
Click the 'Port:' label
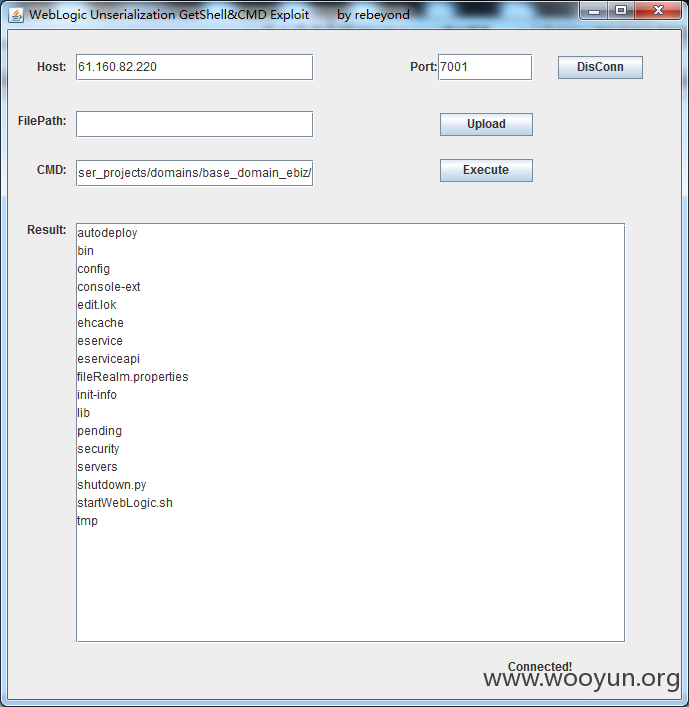[423, 67]
